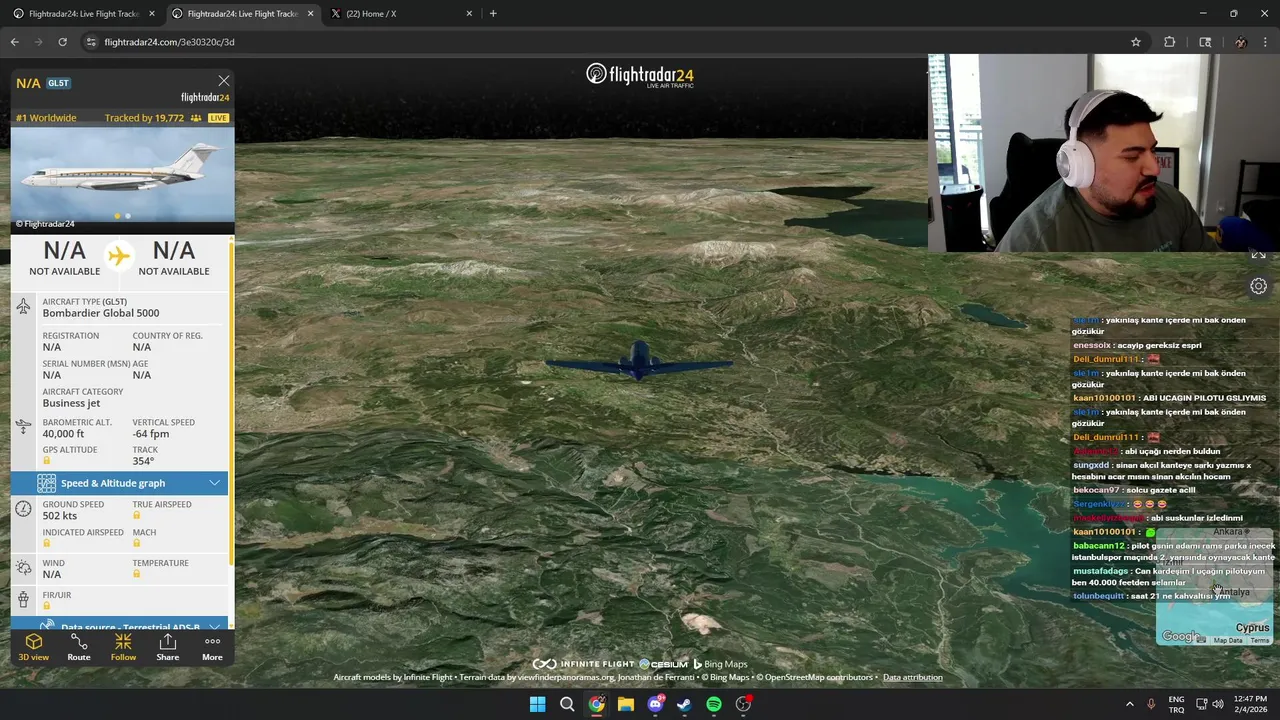
Task: Open the ENG TRQ language switcher
Action: (x=1176, y=704)
